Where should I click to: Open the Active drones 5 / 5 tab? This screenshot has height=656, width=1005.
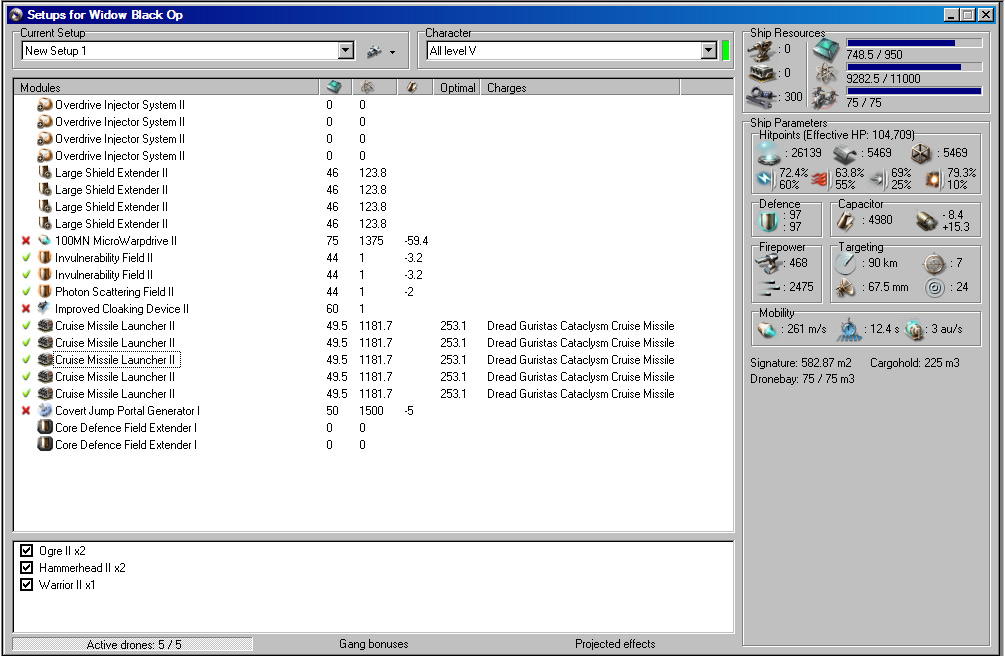[133, 644]
